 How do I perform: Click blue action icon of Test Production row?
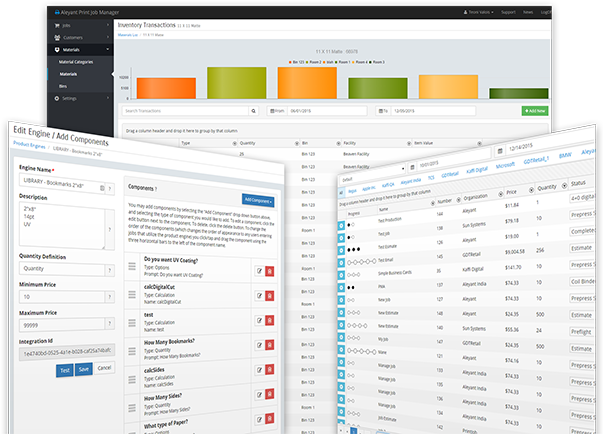[341, 226]
